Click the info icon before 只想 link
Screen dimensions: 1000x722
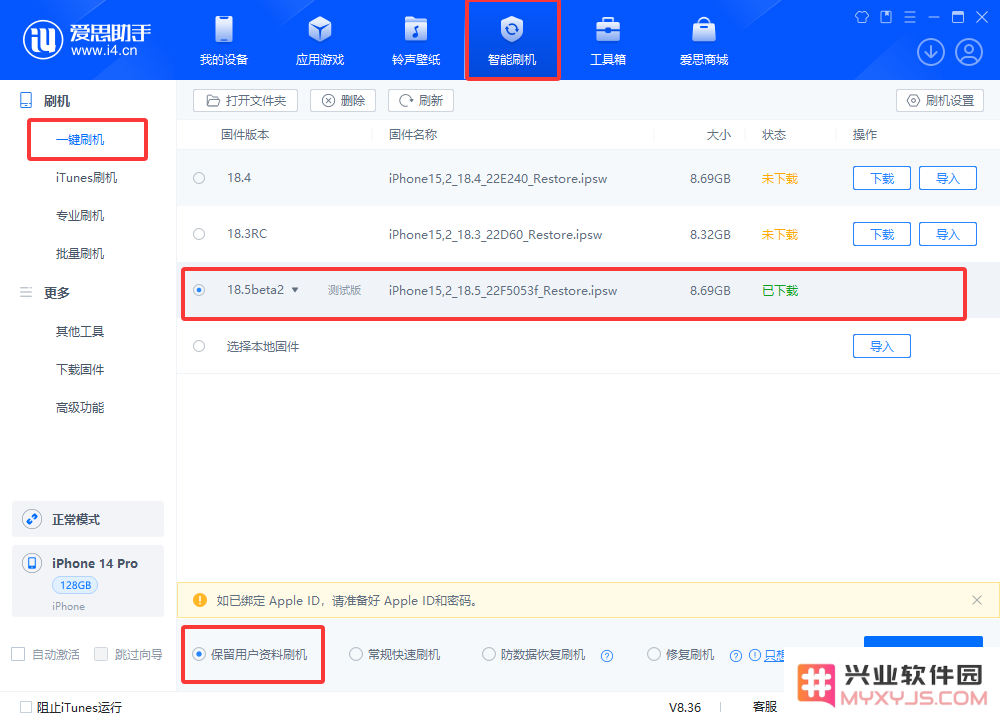pyautogui.click(x=754, y=655)
